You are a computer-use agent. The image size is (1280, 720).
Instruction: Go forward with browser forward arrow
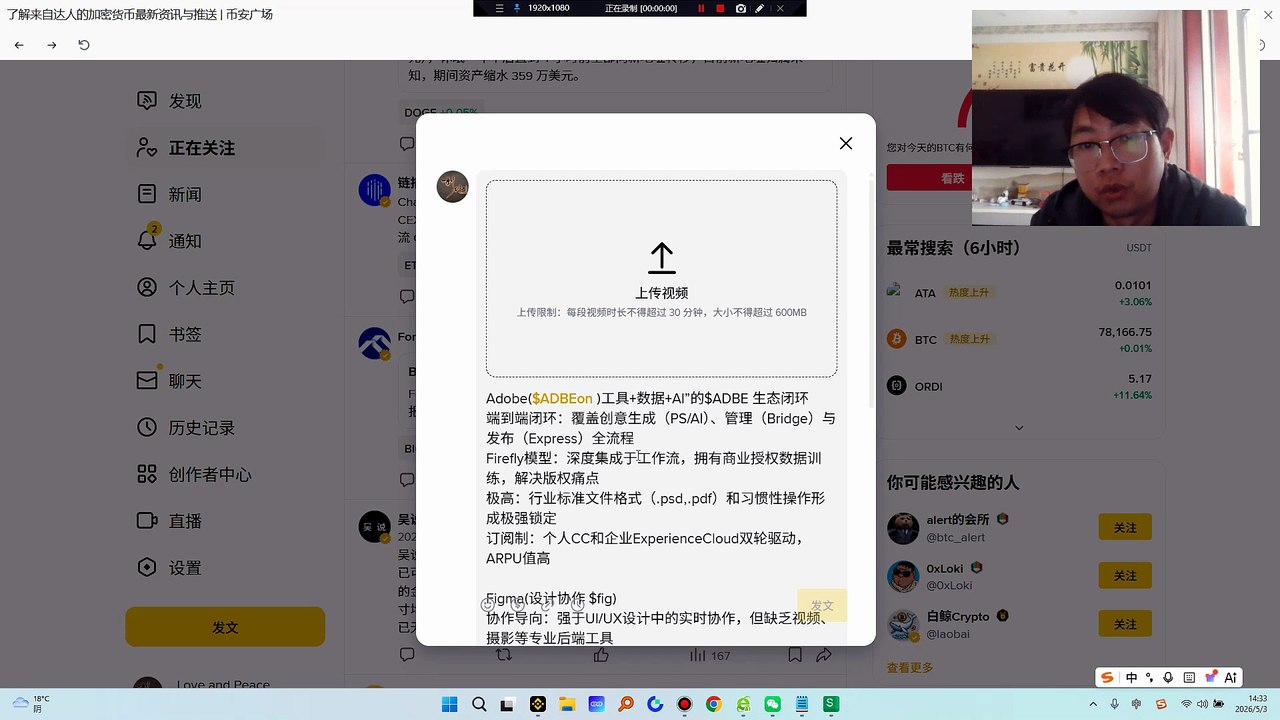(52, 45)
